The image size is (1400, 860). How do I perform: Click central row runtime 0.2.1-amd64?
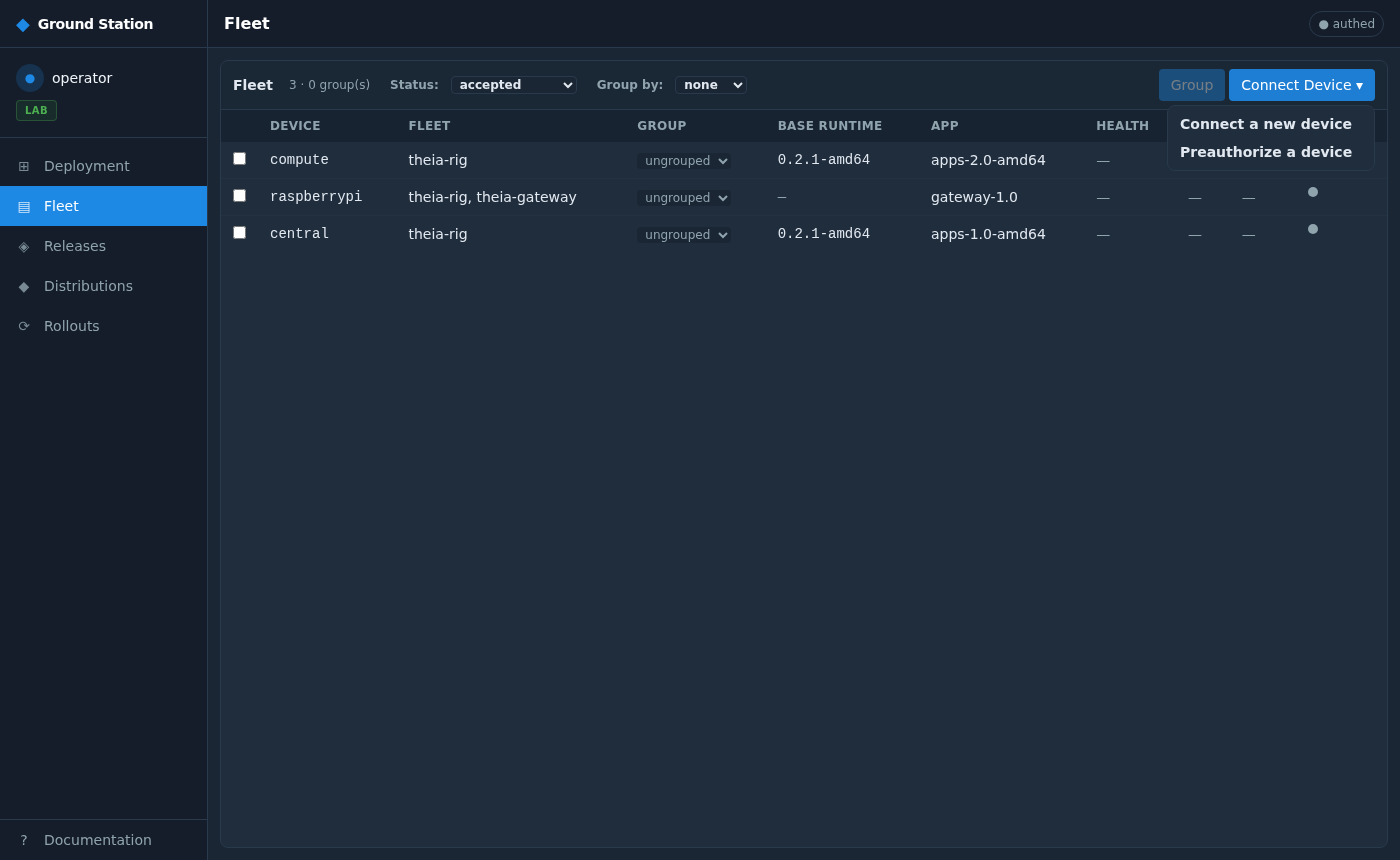coord(824,234)
